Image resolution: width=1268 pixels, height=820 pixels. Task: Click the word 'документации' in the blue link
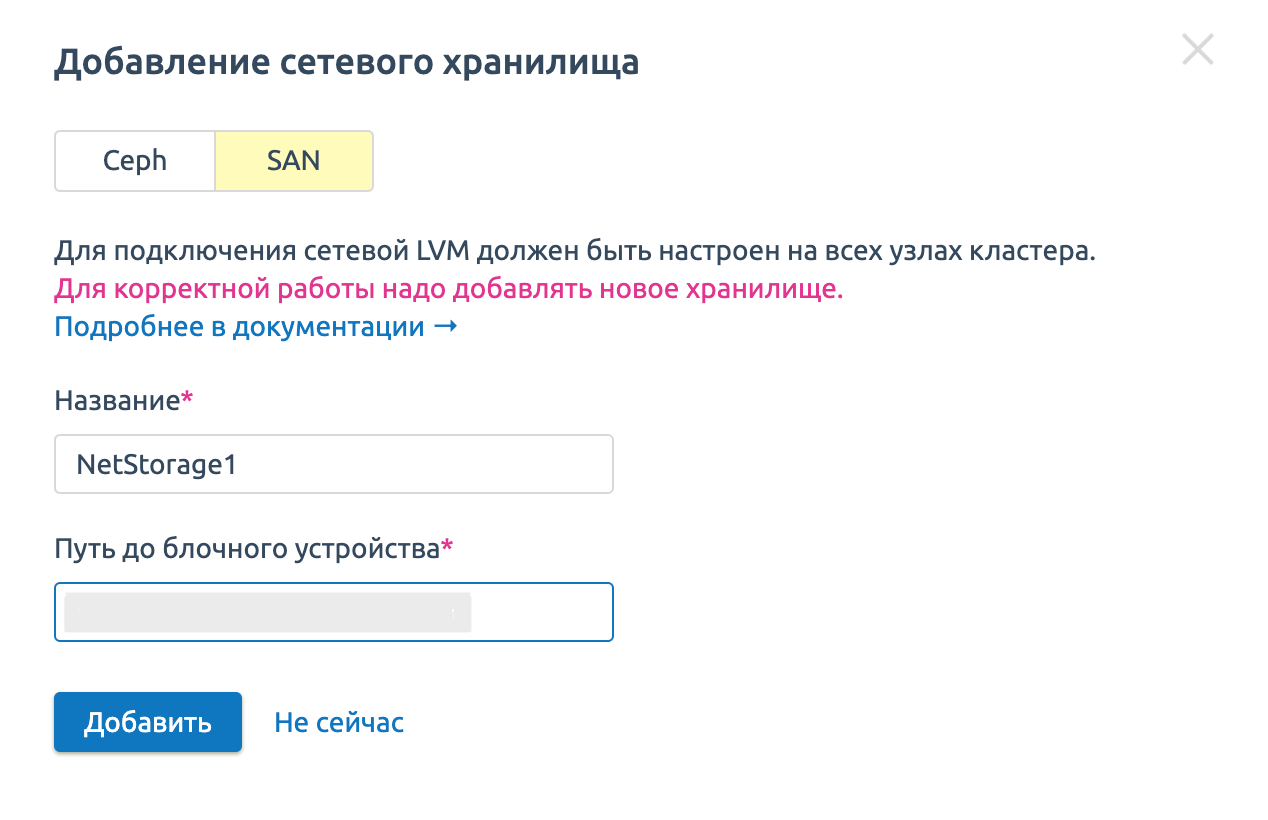click(328, 327)
